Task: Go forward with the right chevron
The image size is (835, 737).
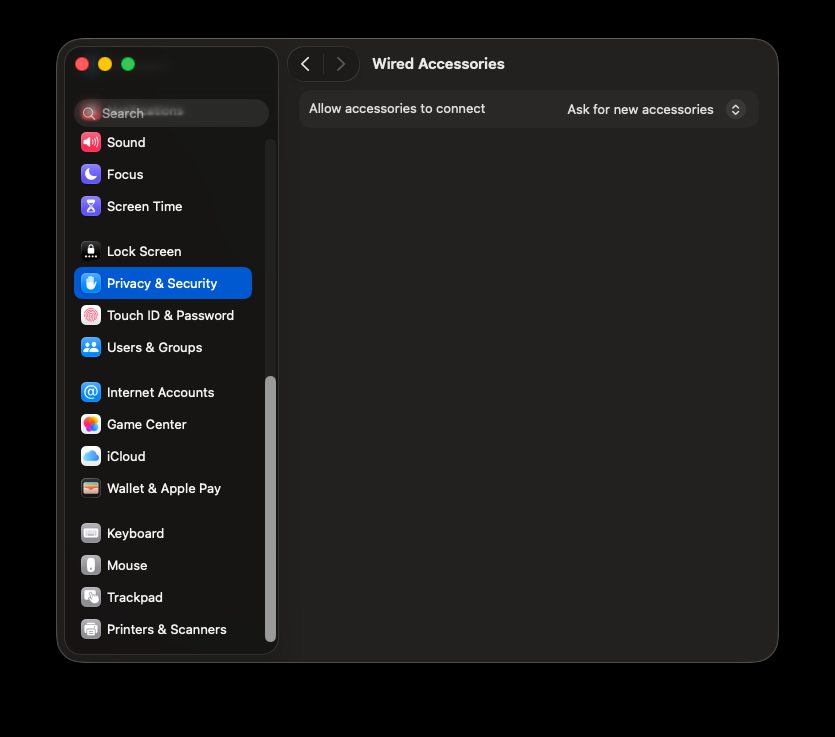Action: coord(341,64)
